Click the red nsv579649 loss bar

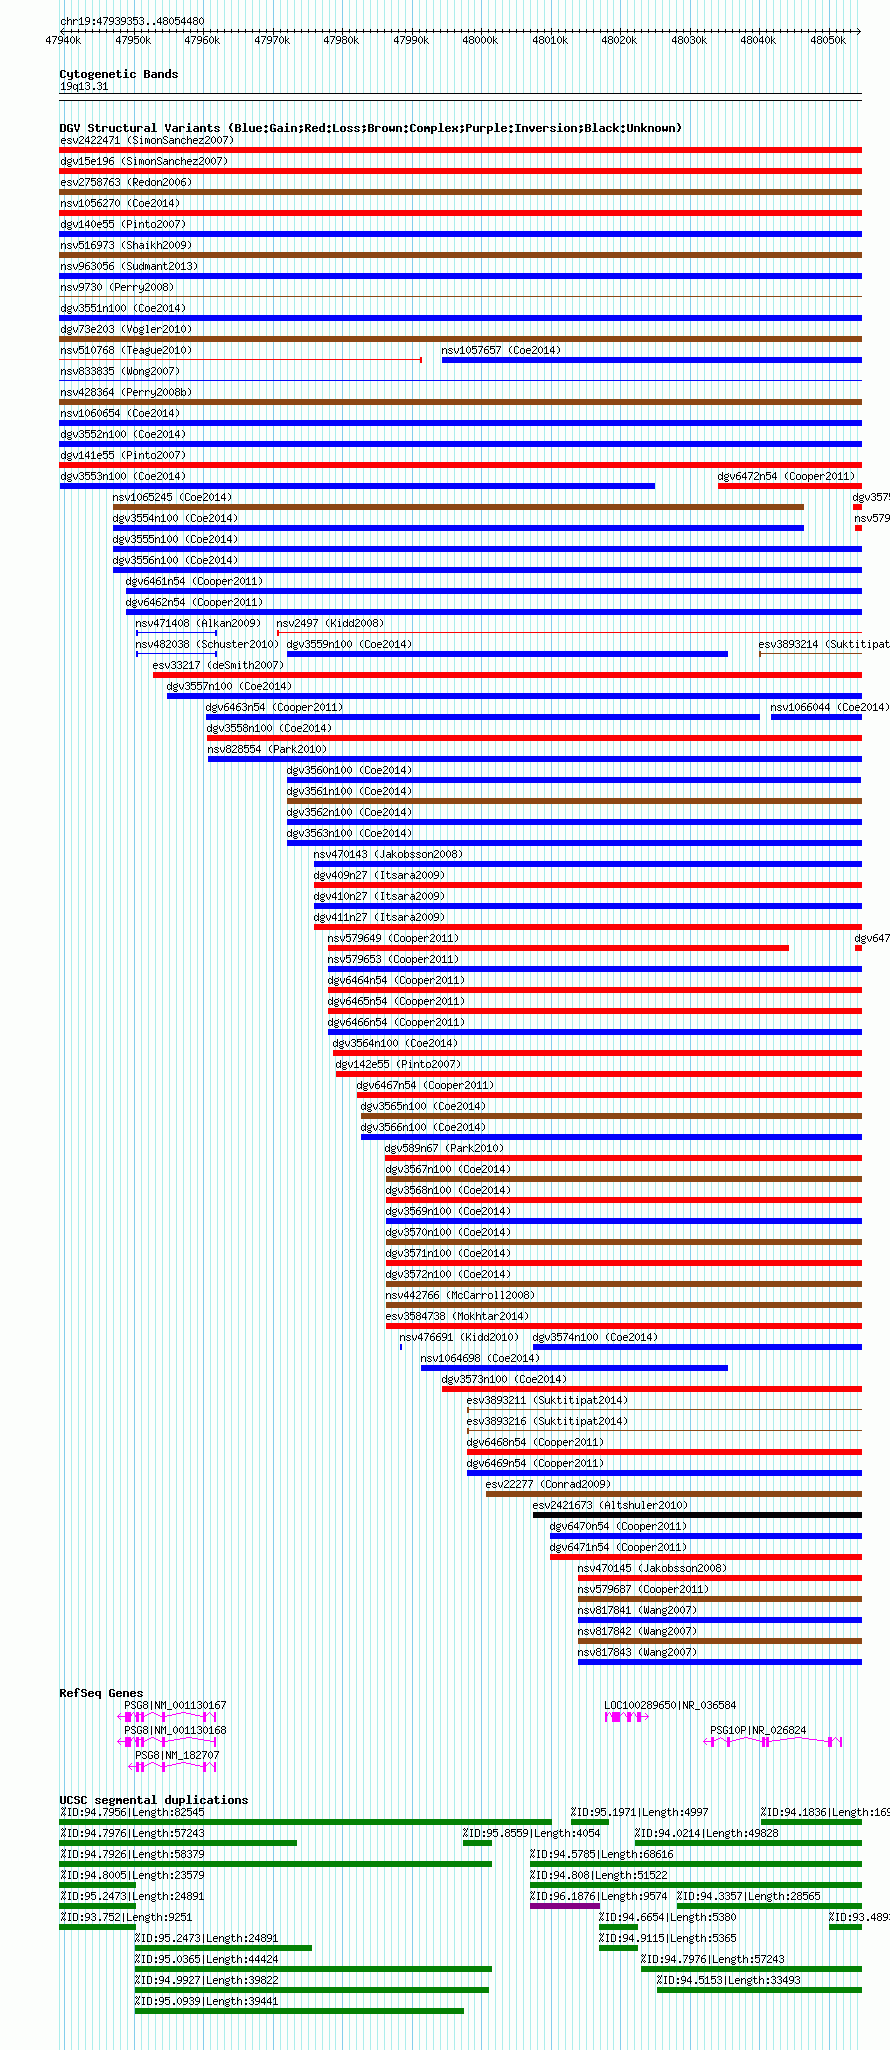click(558, 948)
